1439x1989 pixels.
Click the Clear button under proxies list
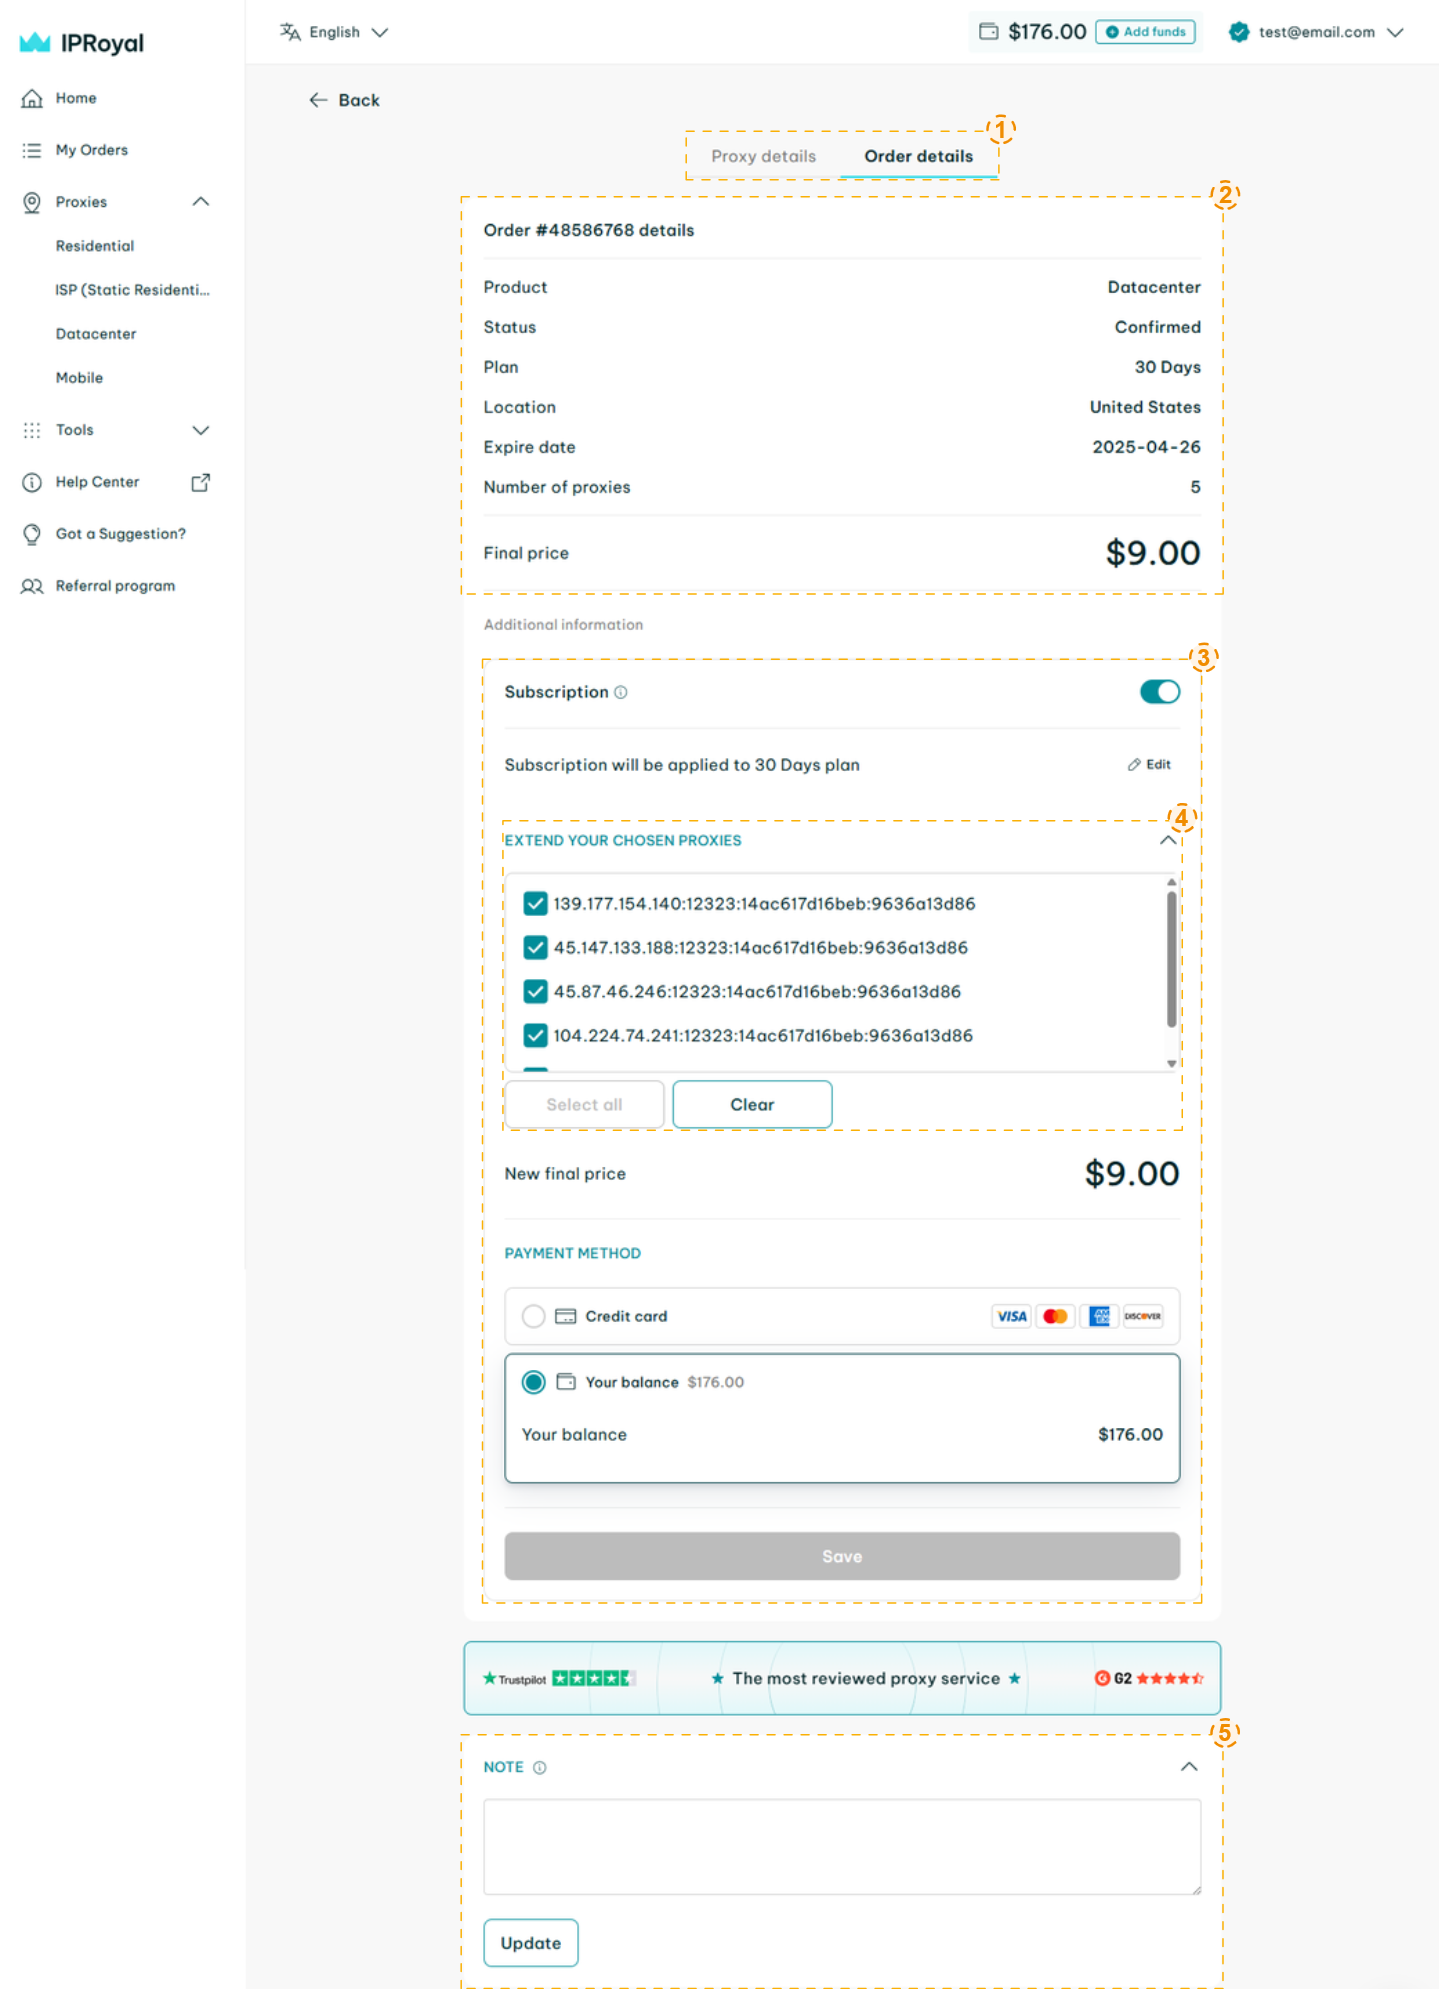click(752, 1104)
